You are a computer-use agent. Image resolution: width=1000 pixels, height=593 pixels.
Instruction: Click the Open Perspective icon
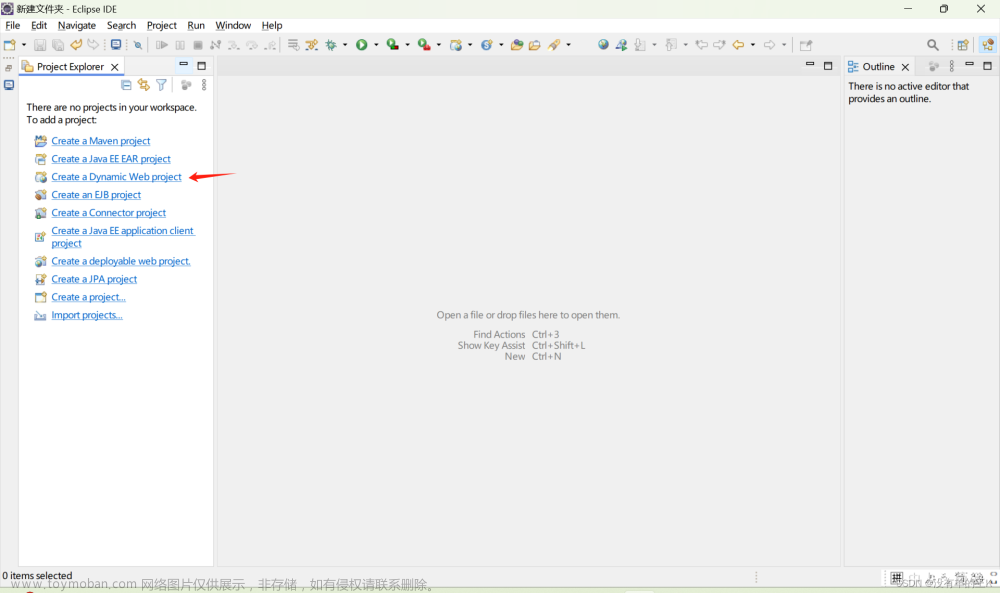(963, 45)
